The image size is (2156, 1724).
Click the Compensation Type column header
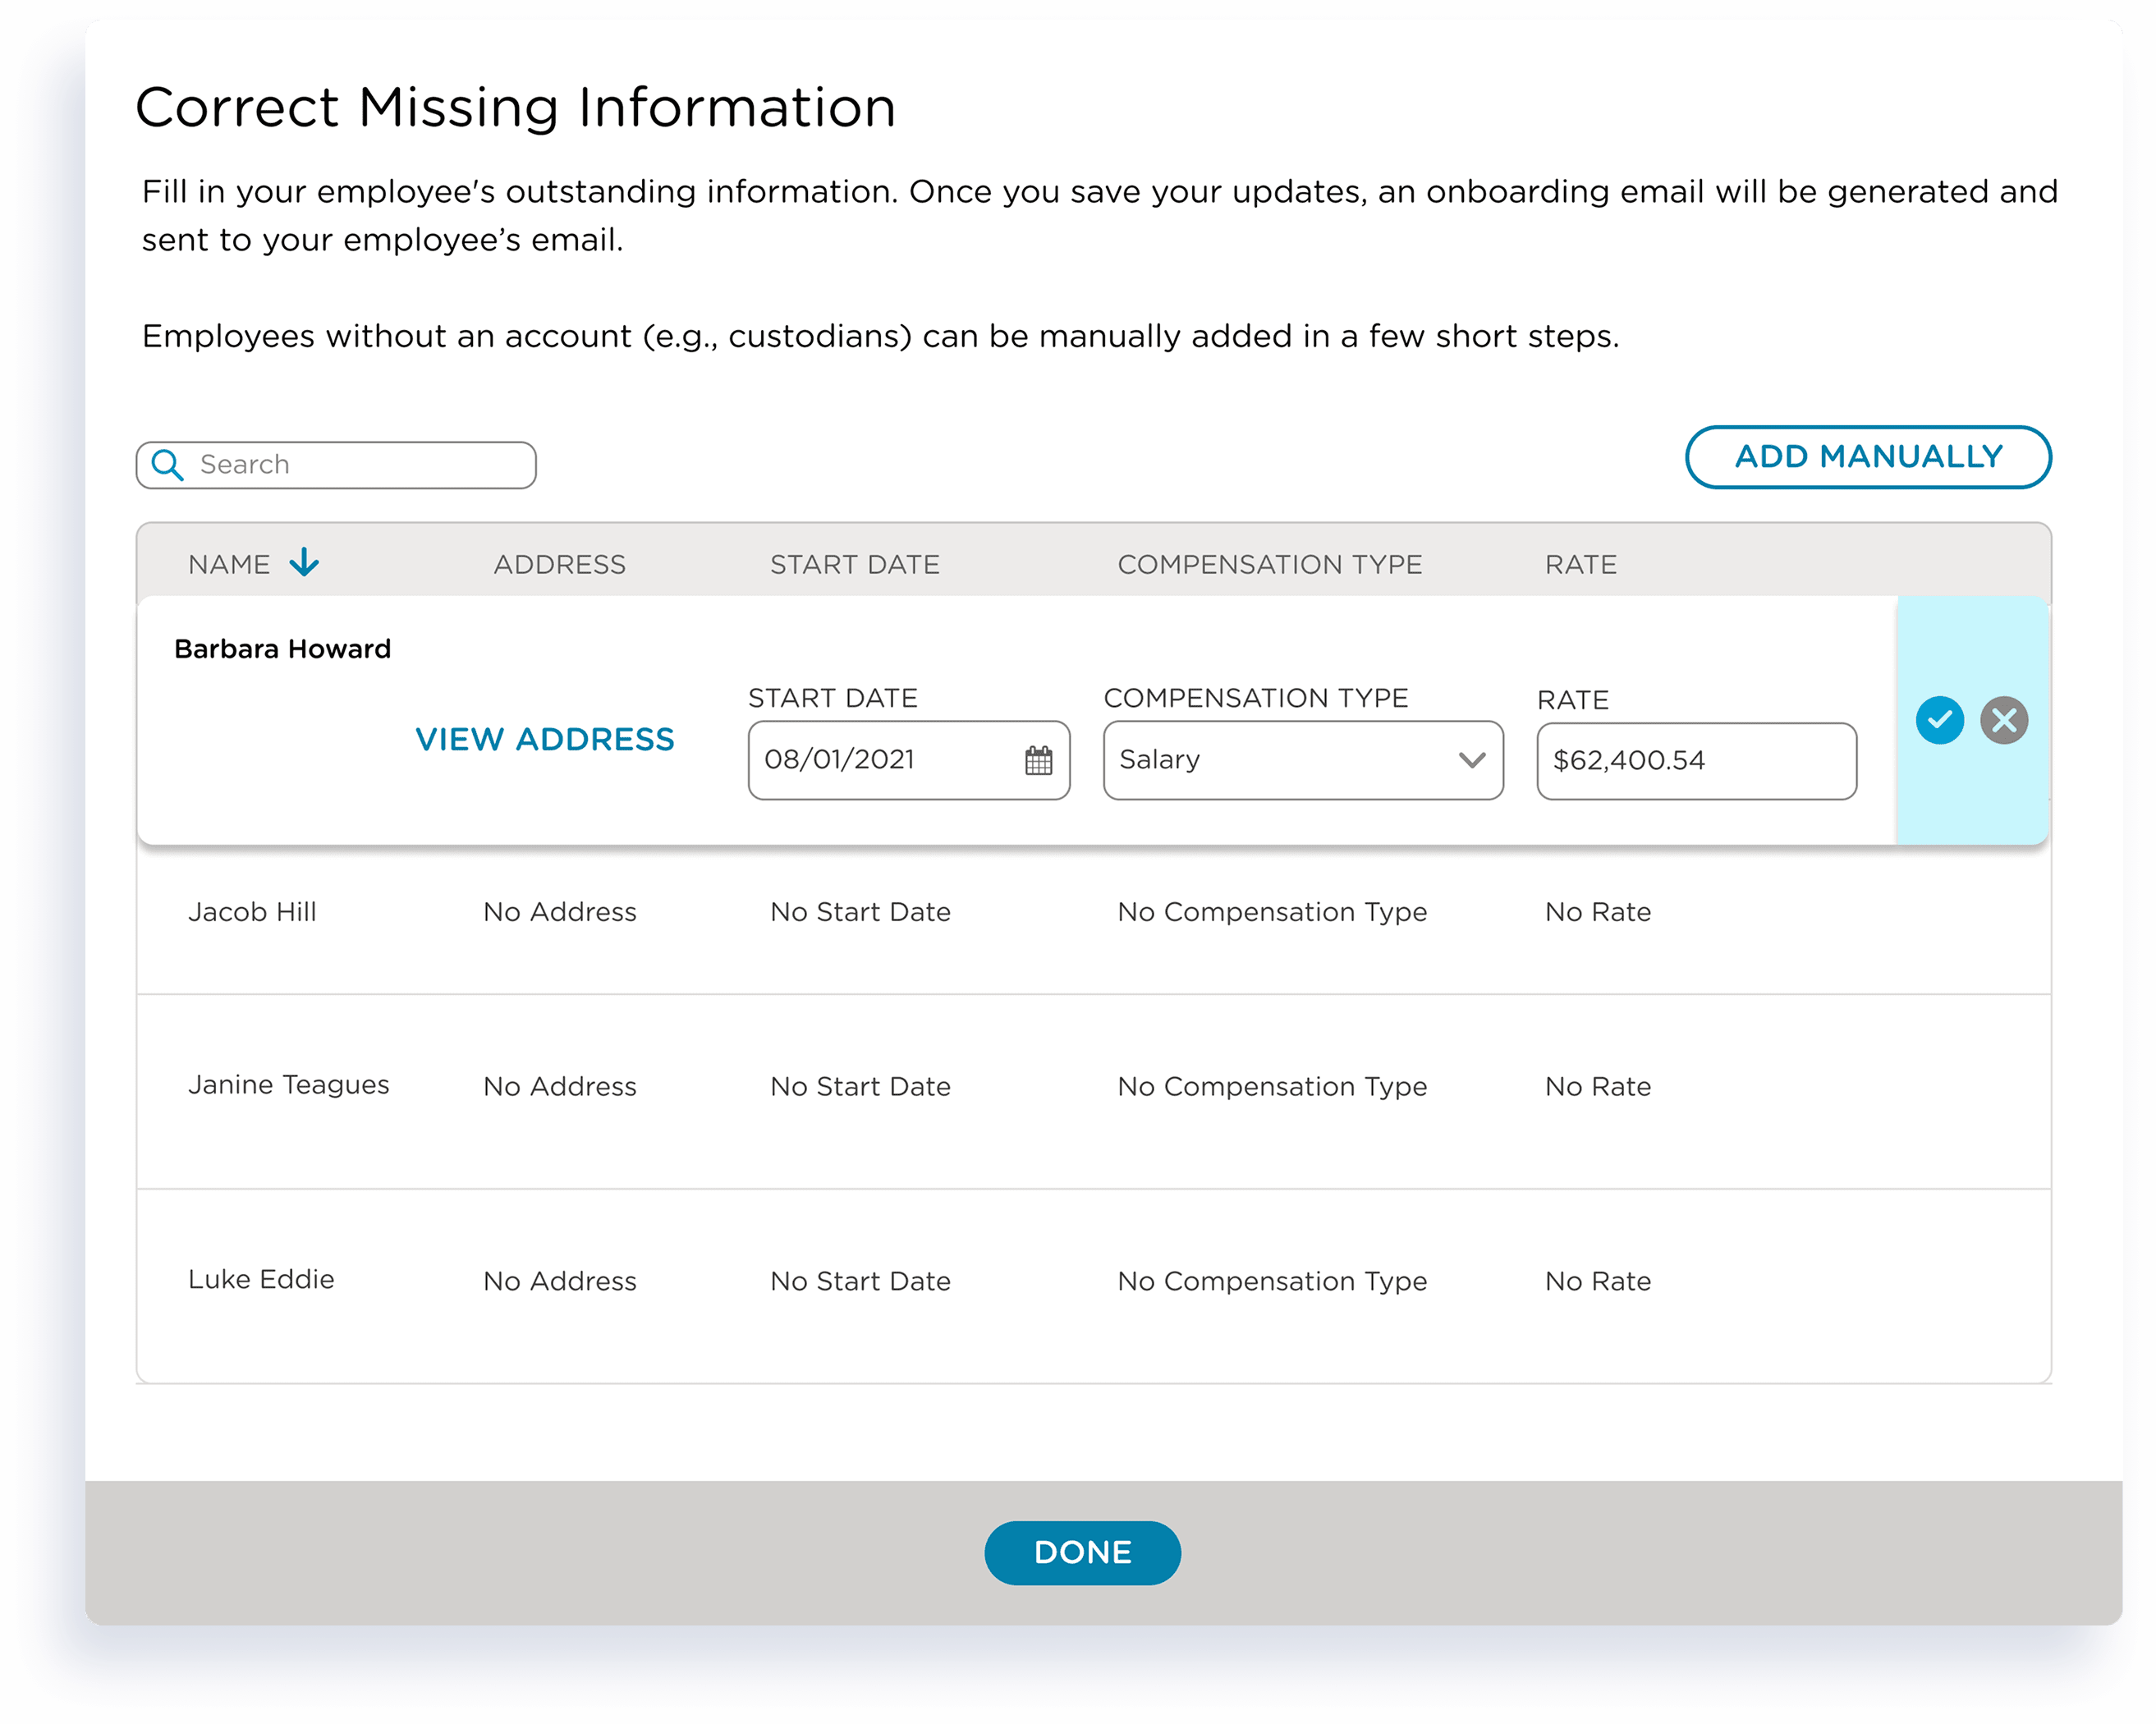point(1269,565)
